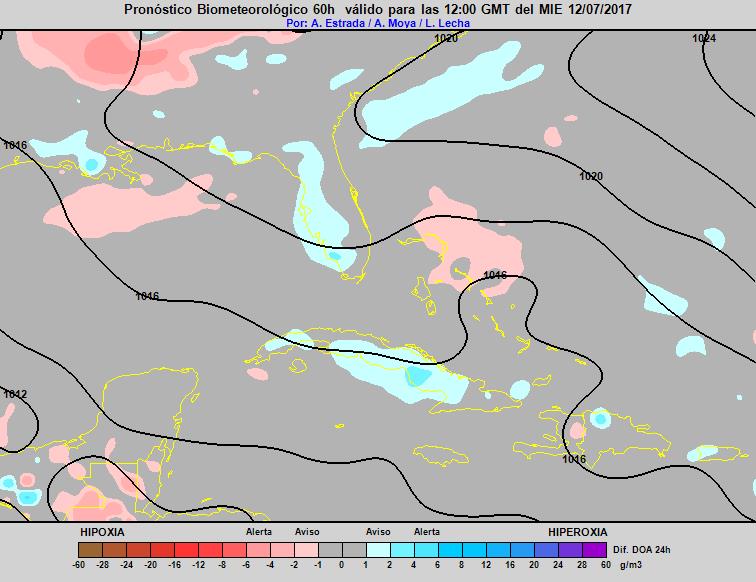Select the gray swatch between -1 and 0
The width and height of the screenshot is (756, 582).
pyautogui.click(x=330, y=550)
